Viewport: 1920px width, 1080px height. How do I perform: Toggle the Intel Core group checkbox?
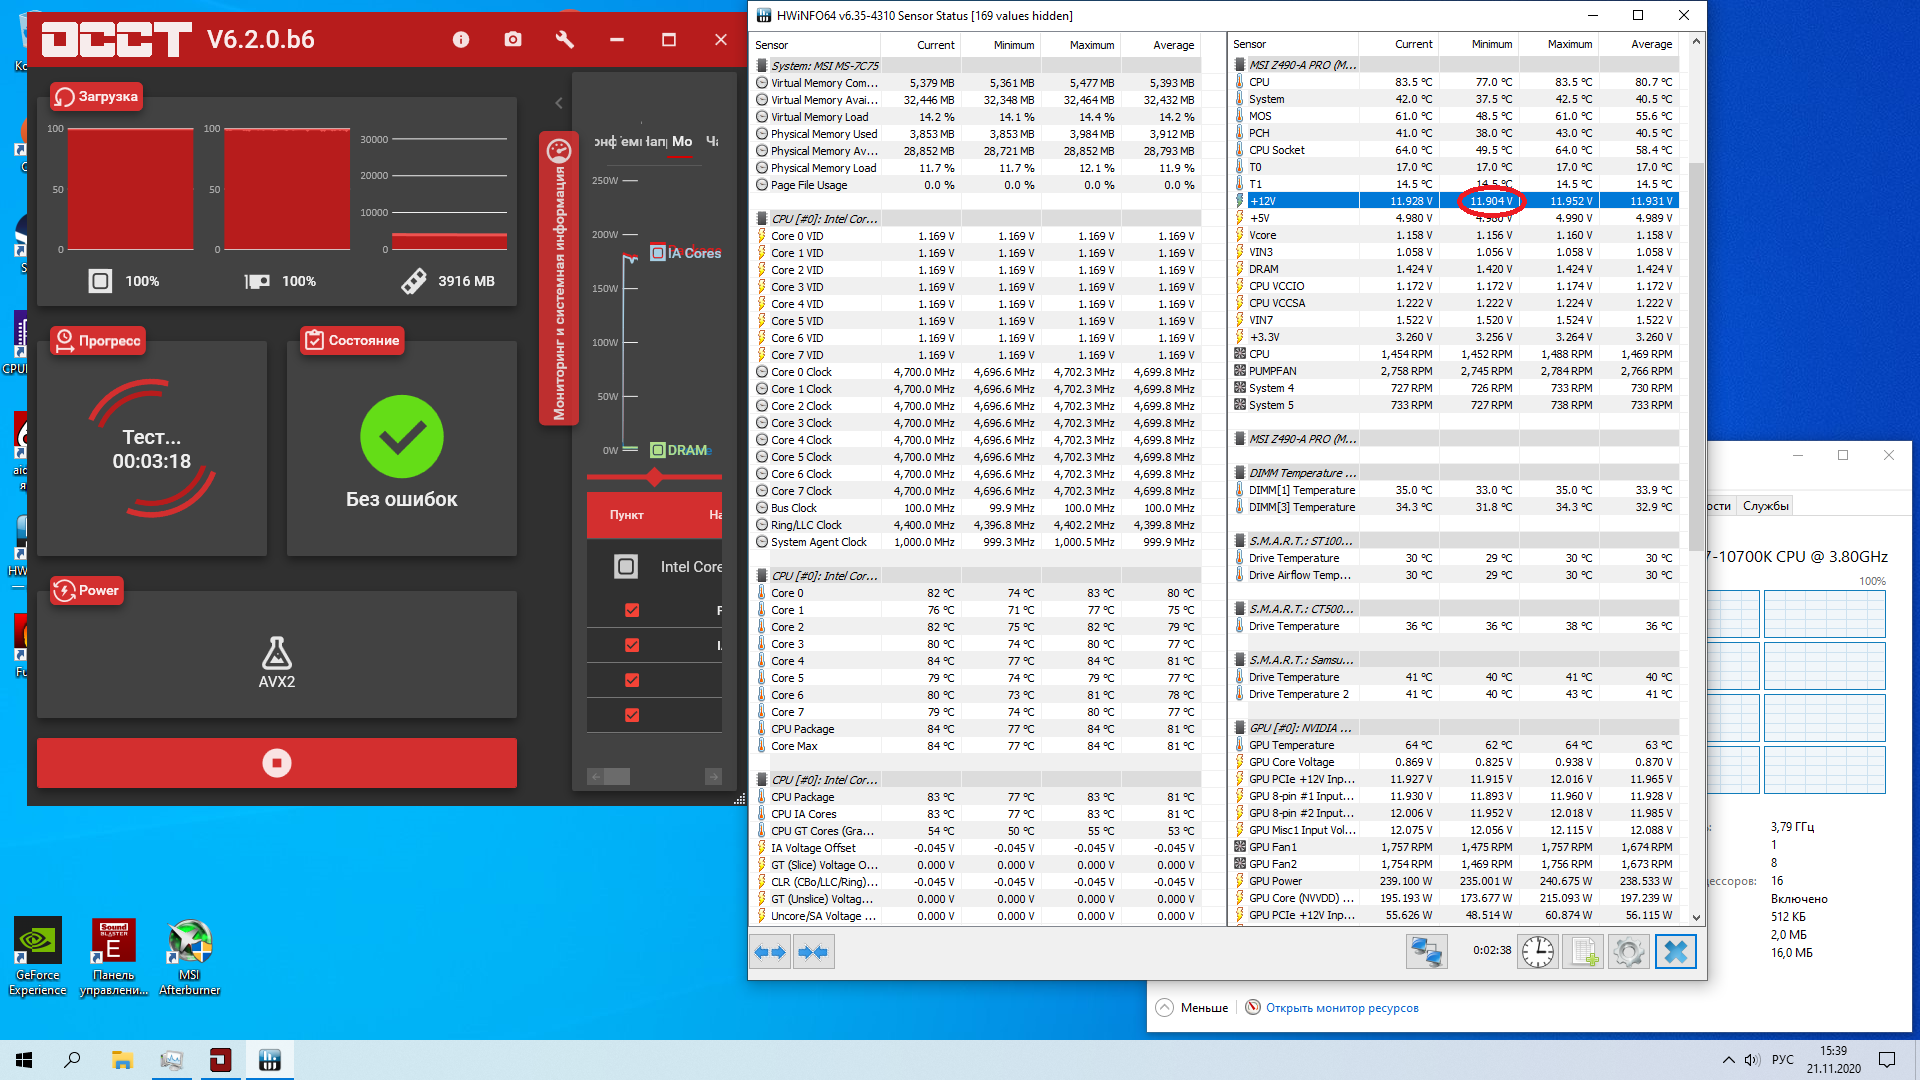(626, 567)
